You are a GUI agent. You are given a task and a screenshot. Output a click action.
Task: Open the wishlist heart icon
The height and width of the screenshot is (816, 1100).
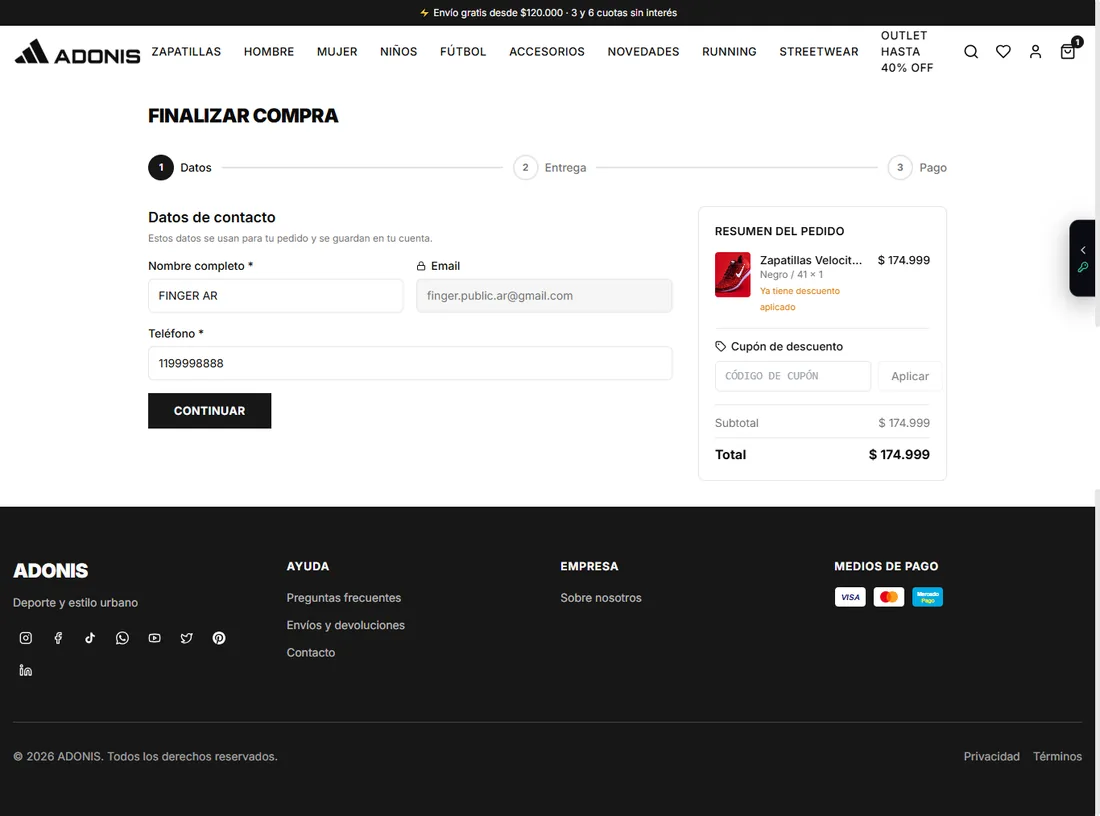[x=1002, y=51]
